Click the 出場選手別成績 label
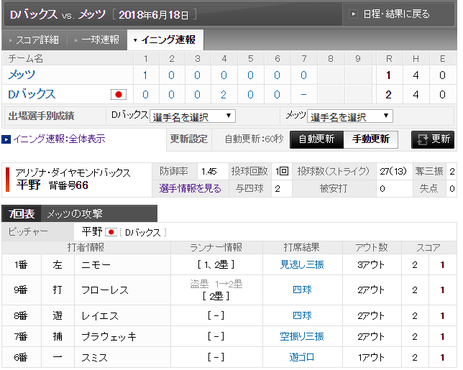Viewport: 463px width, 370px height. tap(41, 116)
